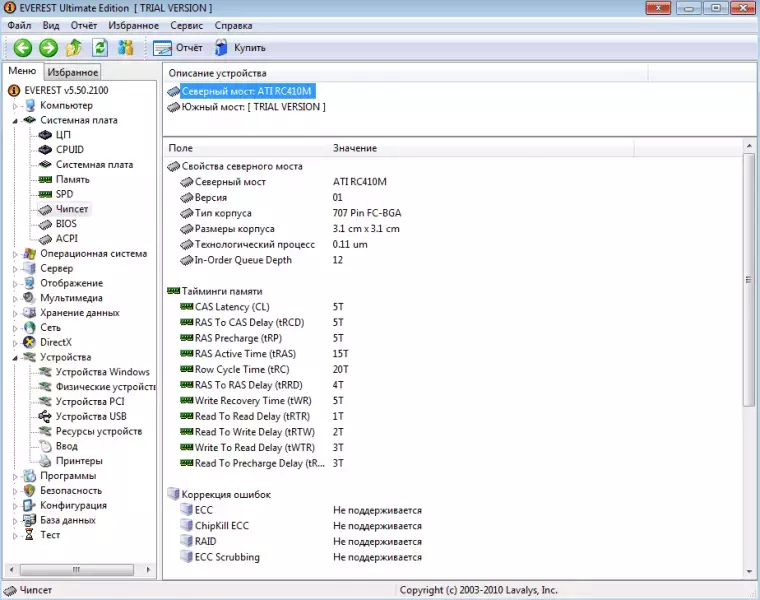This screenshot has width=760, height=600.
Task: Open the Отчёт menu in menu bar
Action: (x=83, y=25)
